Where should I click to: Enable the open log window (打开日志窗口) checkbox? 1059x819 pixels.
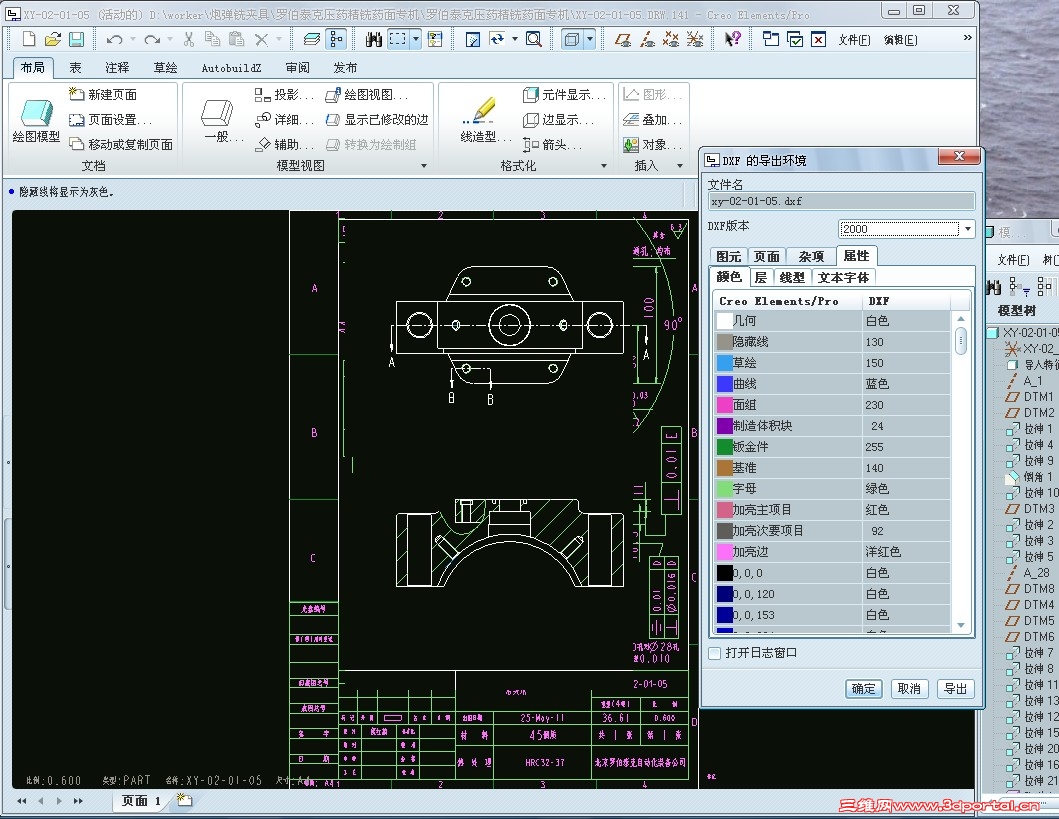[x=714, y=653]
